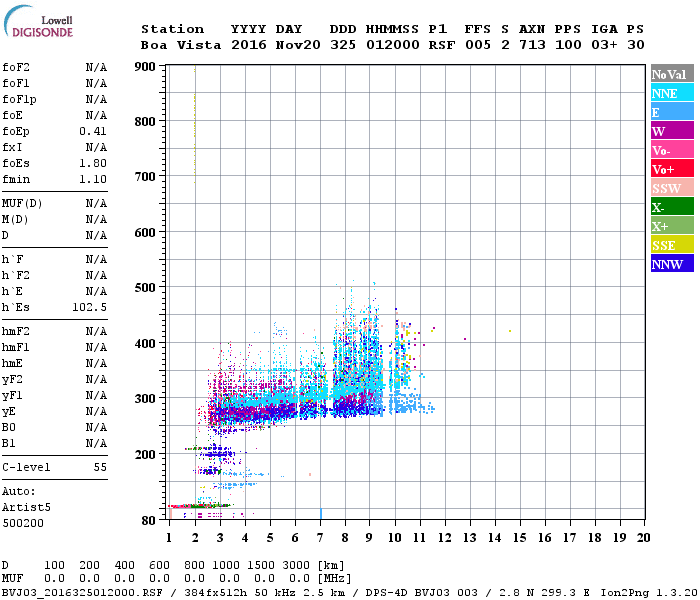Click the 300 km height axis label

[x=145, y=398]
